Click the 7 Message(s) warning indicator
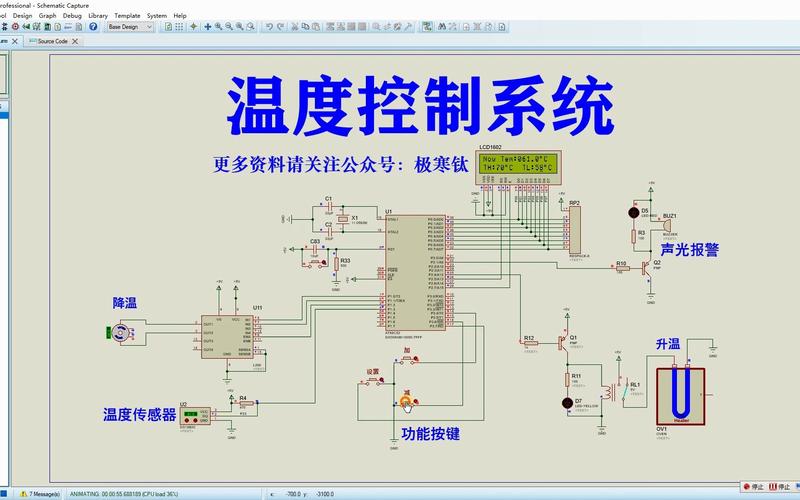The height and width of the screenshot is (500, 800). [x=40, y=494]
